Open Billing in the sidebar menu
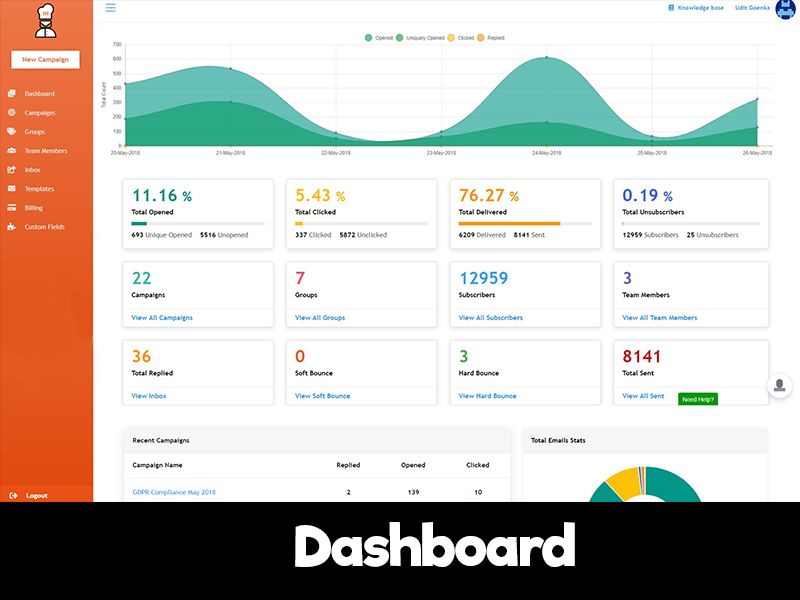Screen dimensions: 800x600 click(34, 208)
